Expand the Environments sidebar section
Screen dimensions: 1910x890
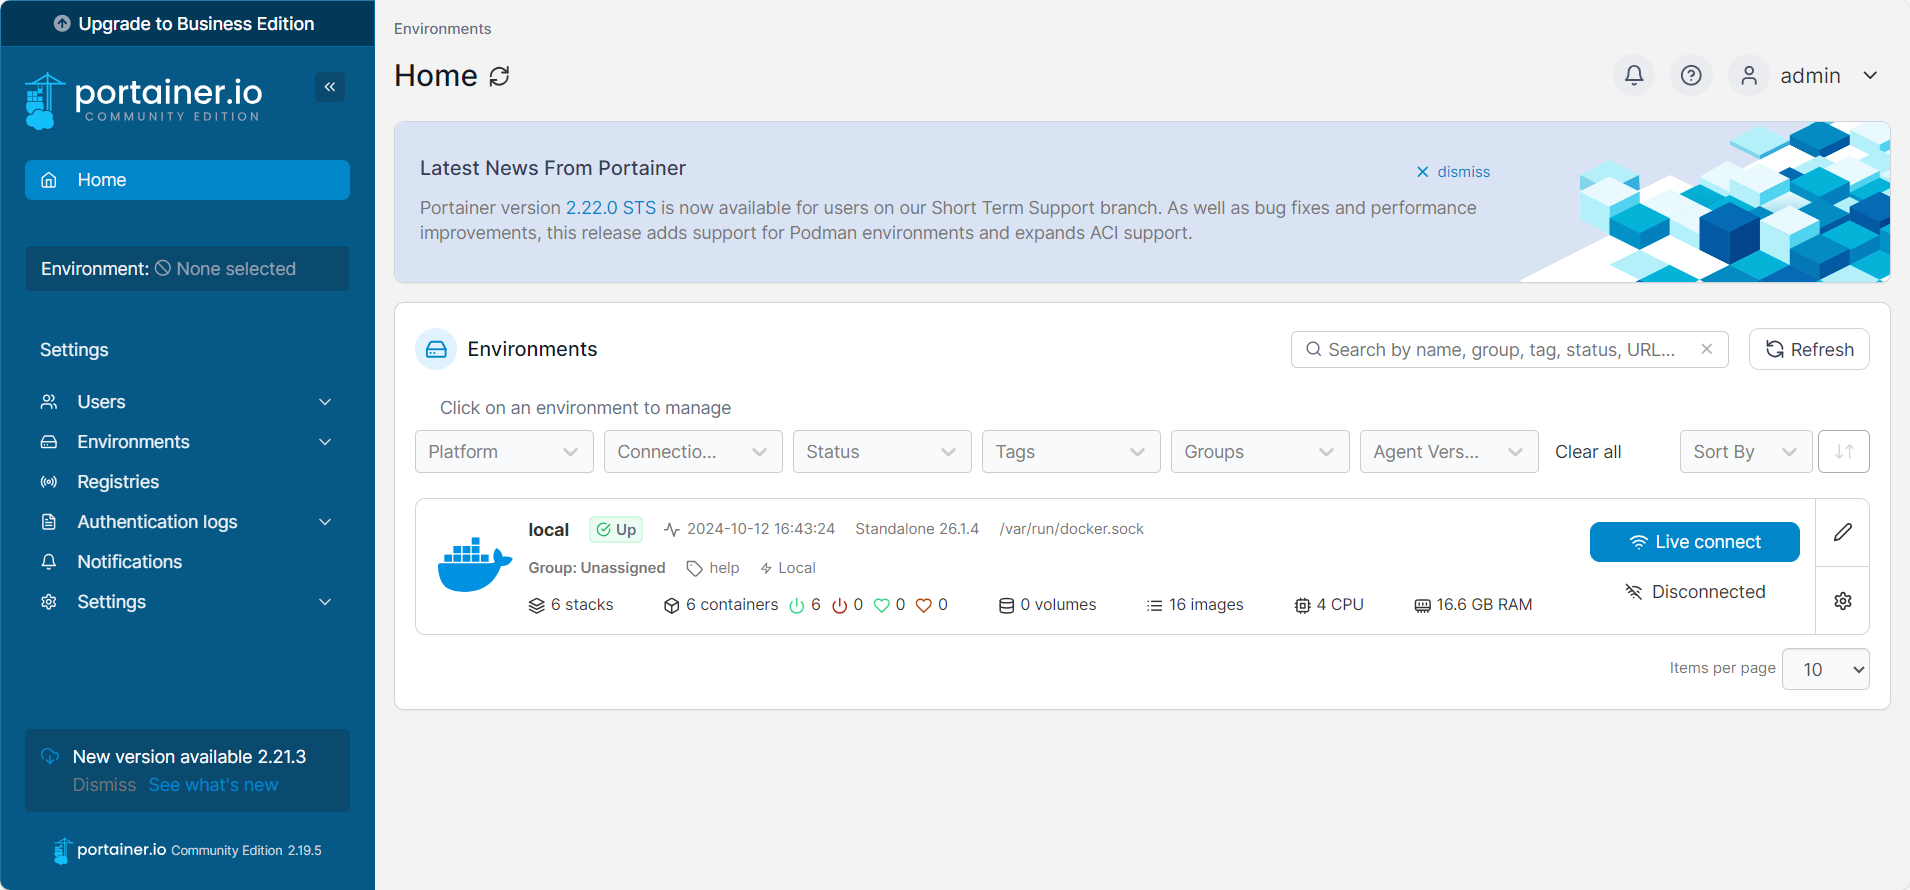325,442
